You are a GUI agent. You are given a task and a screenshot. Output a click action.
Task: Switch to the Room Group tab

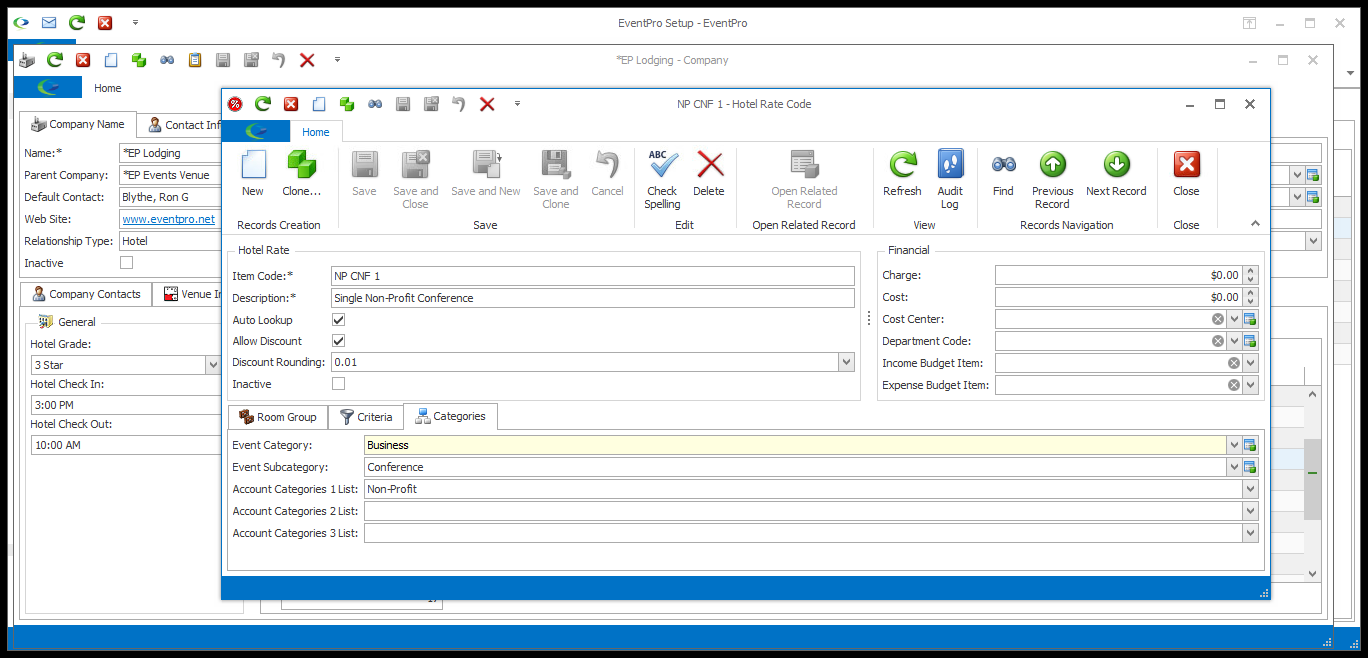tap(277, 417)
